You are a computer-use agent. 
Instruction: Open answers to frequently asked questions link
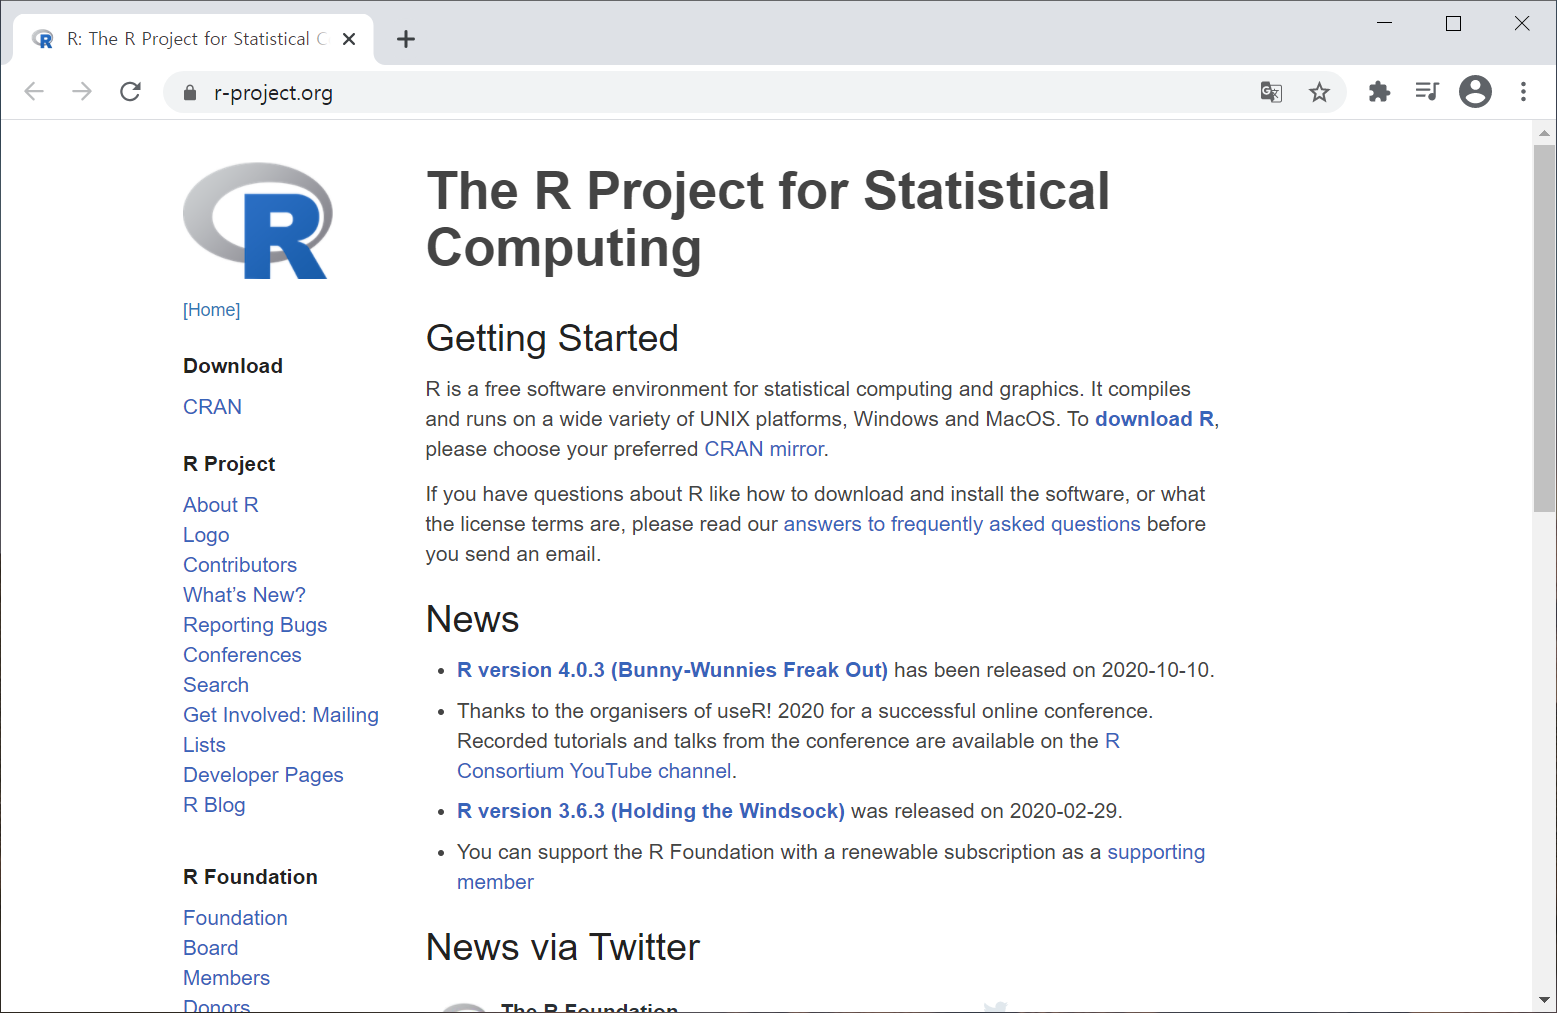[961, 524]
